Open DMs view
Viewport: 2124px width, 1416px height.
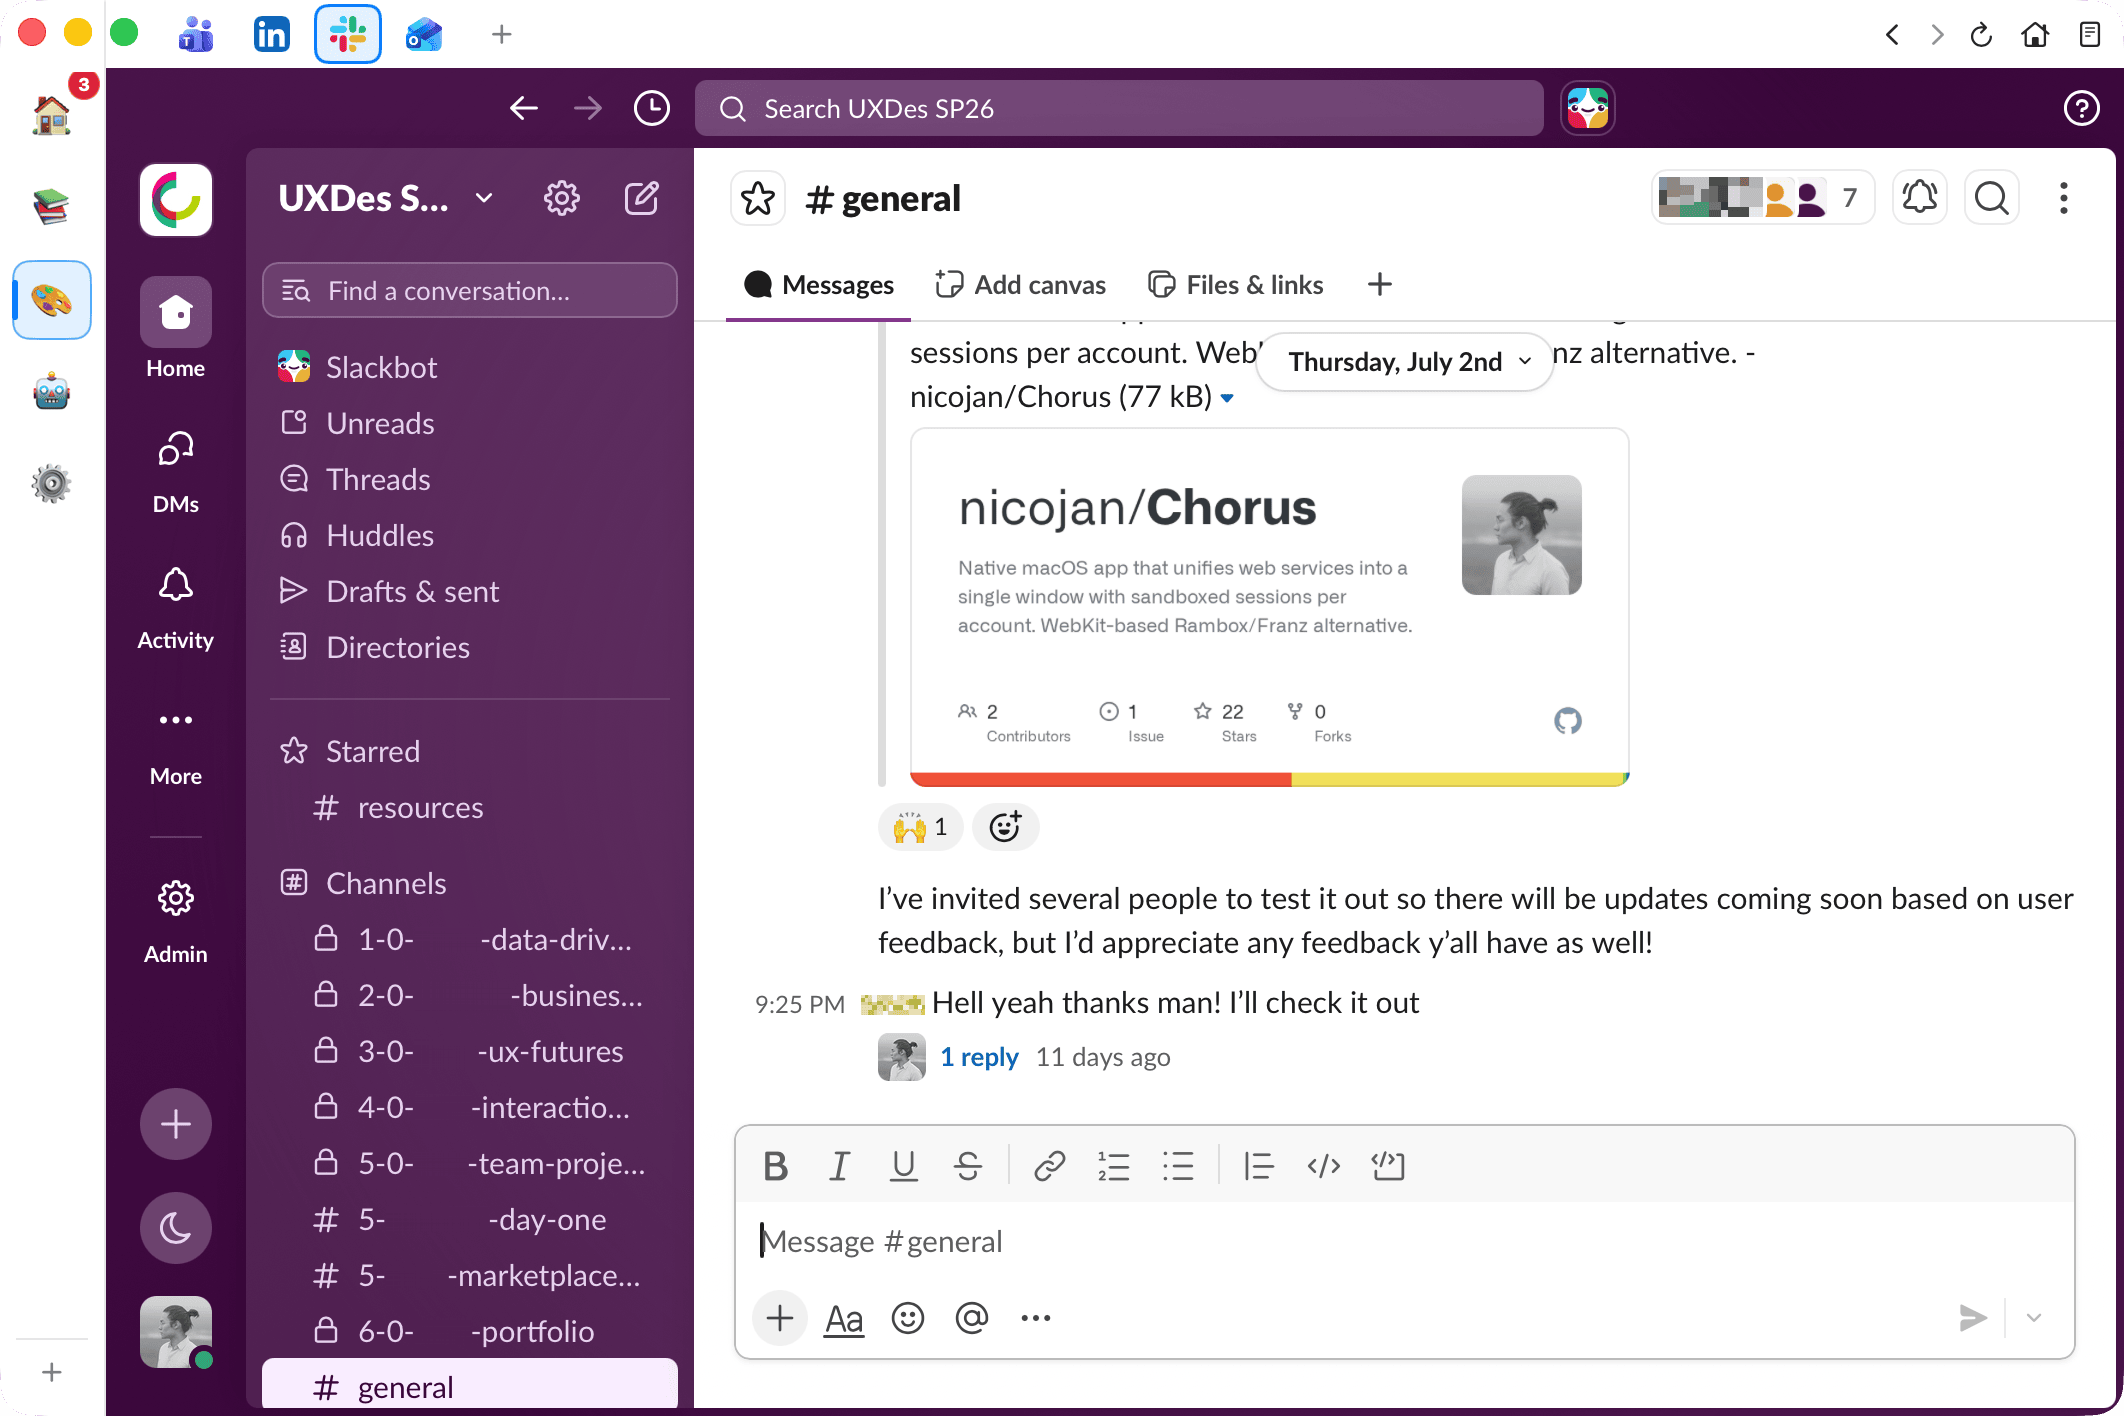(176, 470)
